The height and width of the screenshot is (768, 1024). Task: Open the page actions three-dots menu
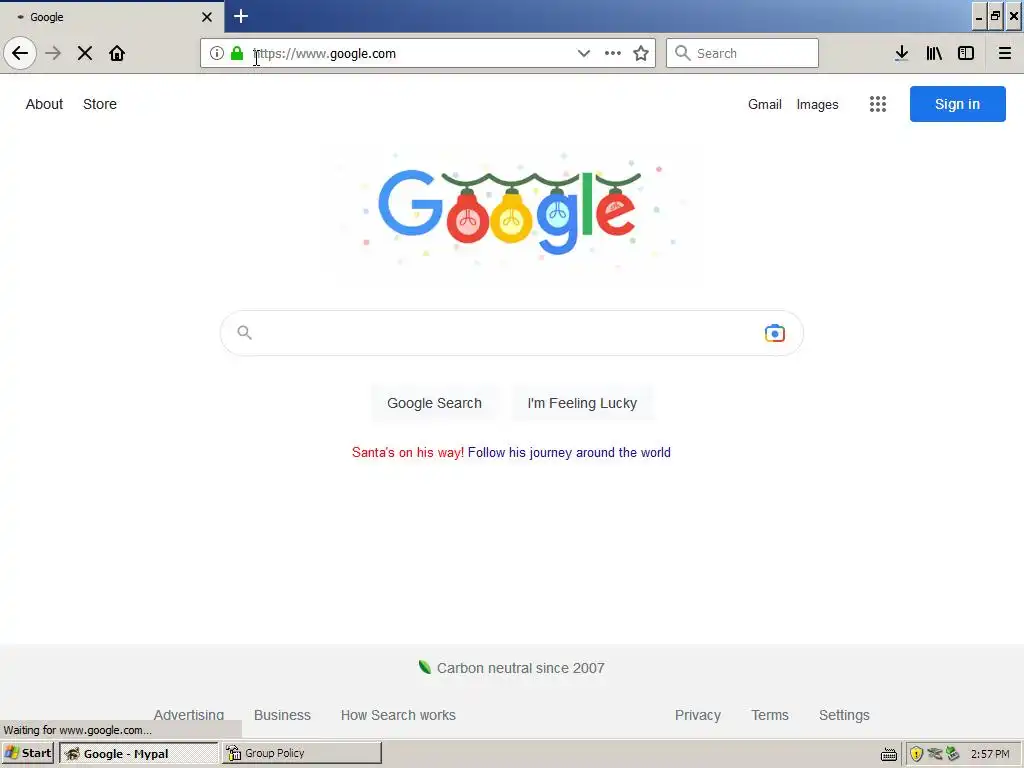tap(613, 53)
